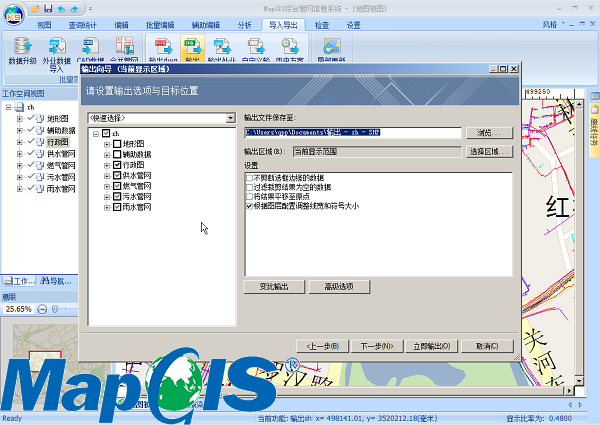Click the 外业数据导入 import icon

pos(57,46)
